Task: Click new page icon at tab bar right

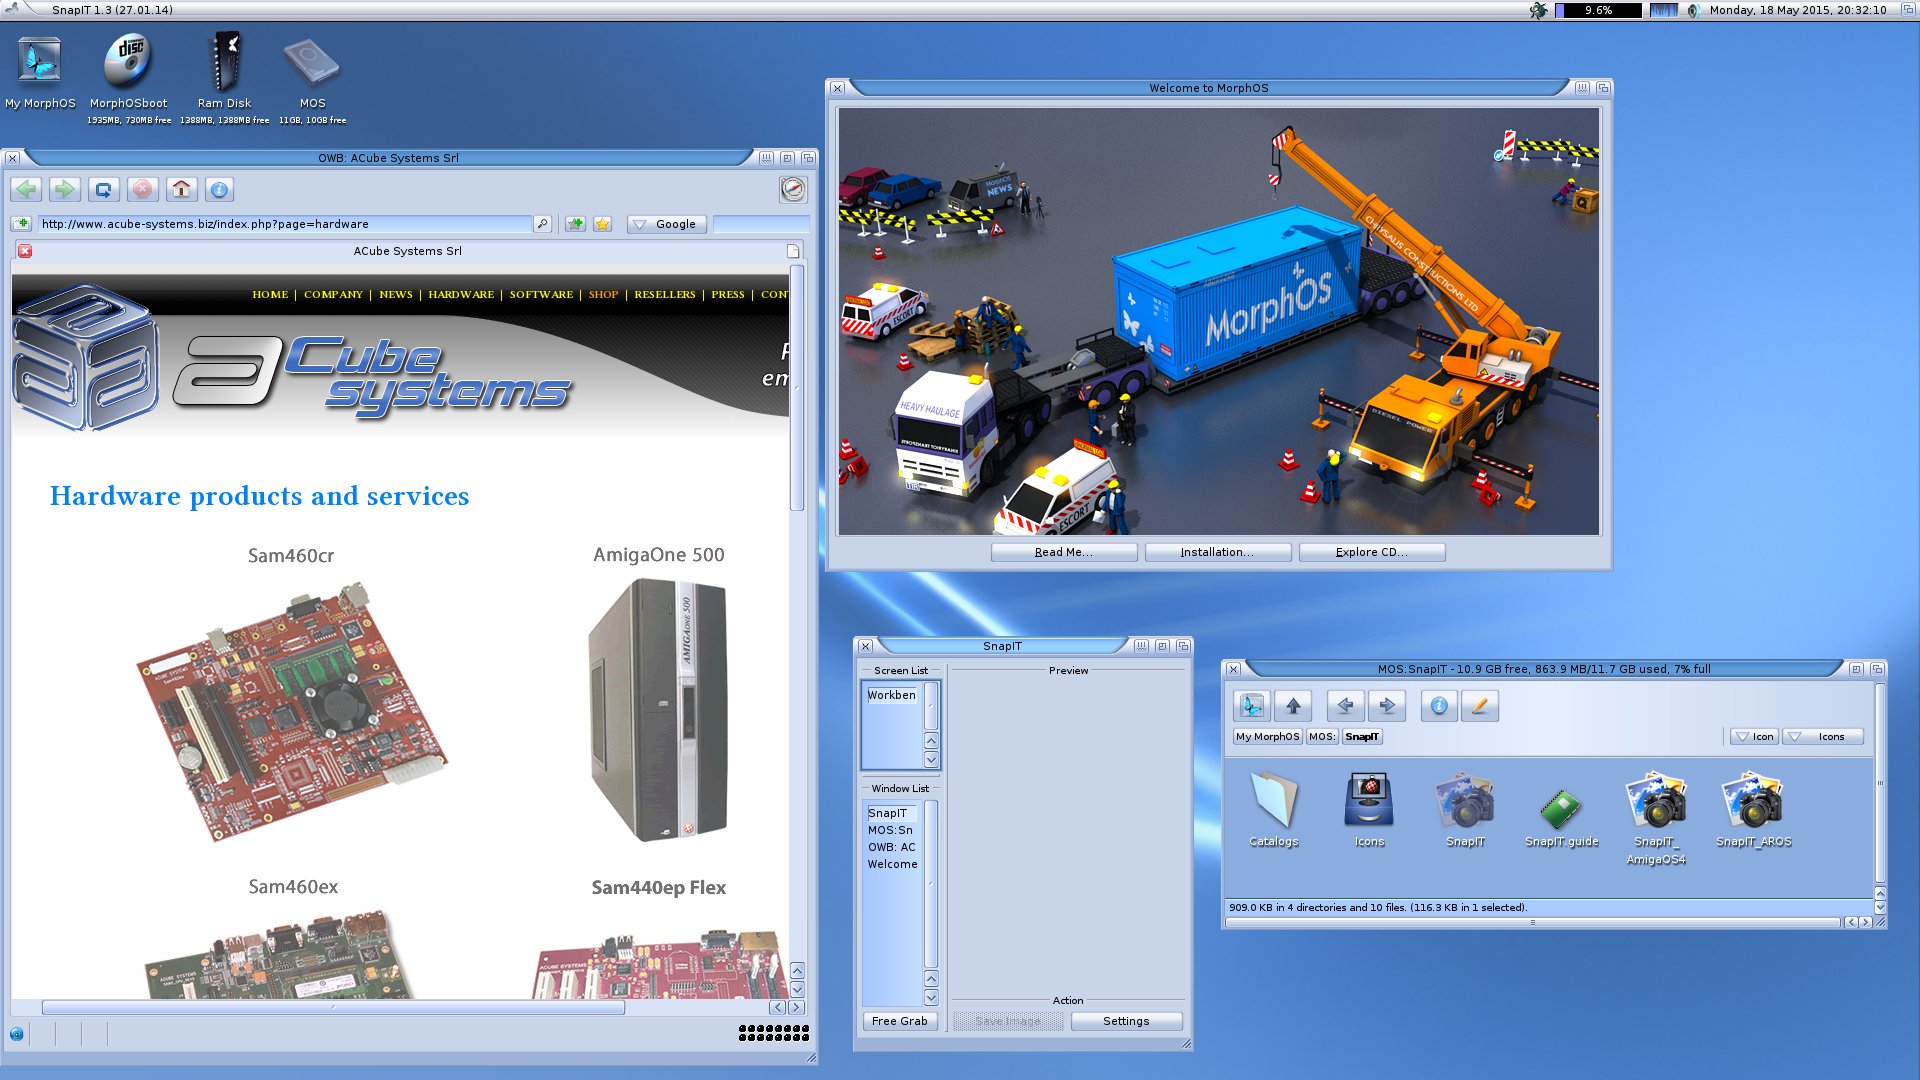Action: click(793, 251)
